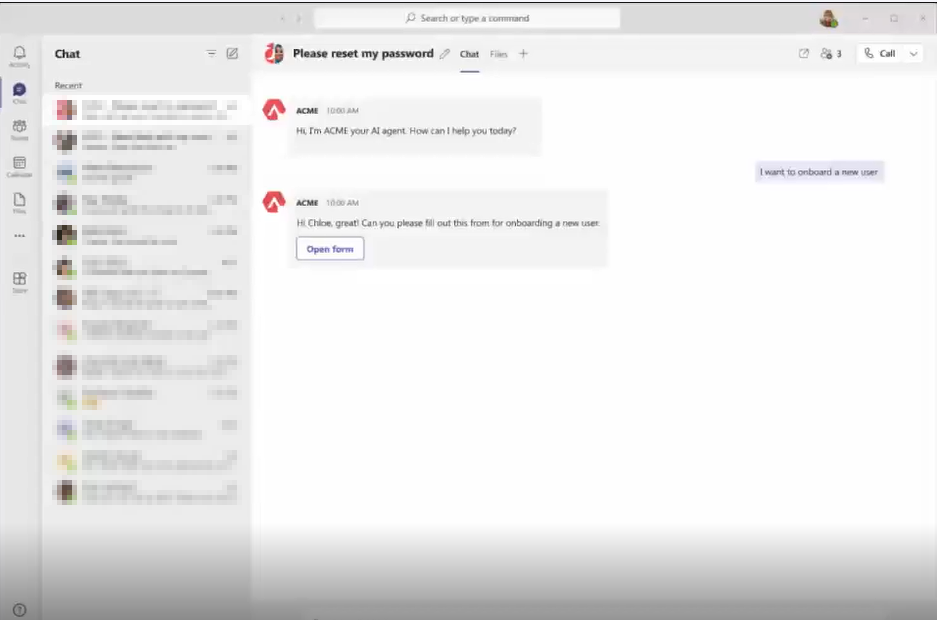Image resolution: width=937 pixels, height=620 pixels.
Task: Click the Search or type a command box
Action: tap(467, 18)
